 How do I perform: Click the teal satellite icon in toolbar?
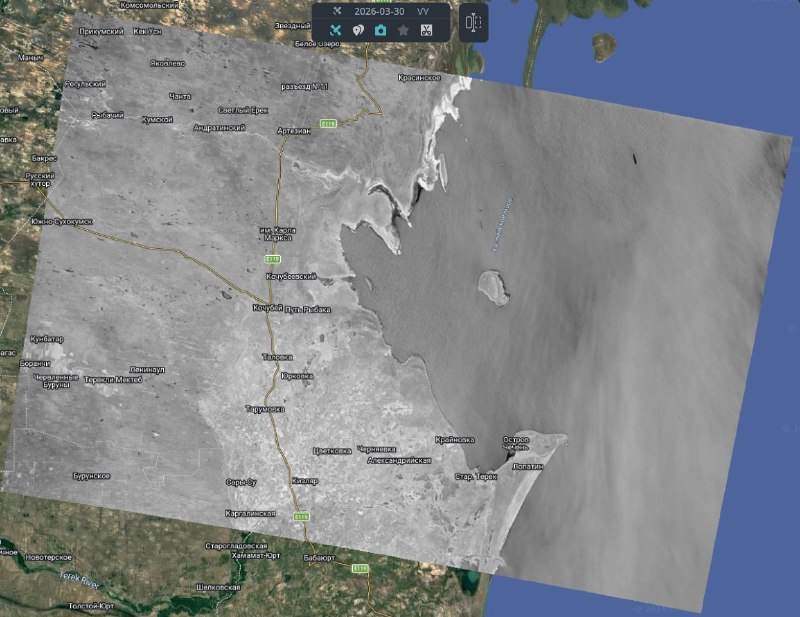[x=336, y=30]
